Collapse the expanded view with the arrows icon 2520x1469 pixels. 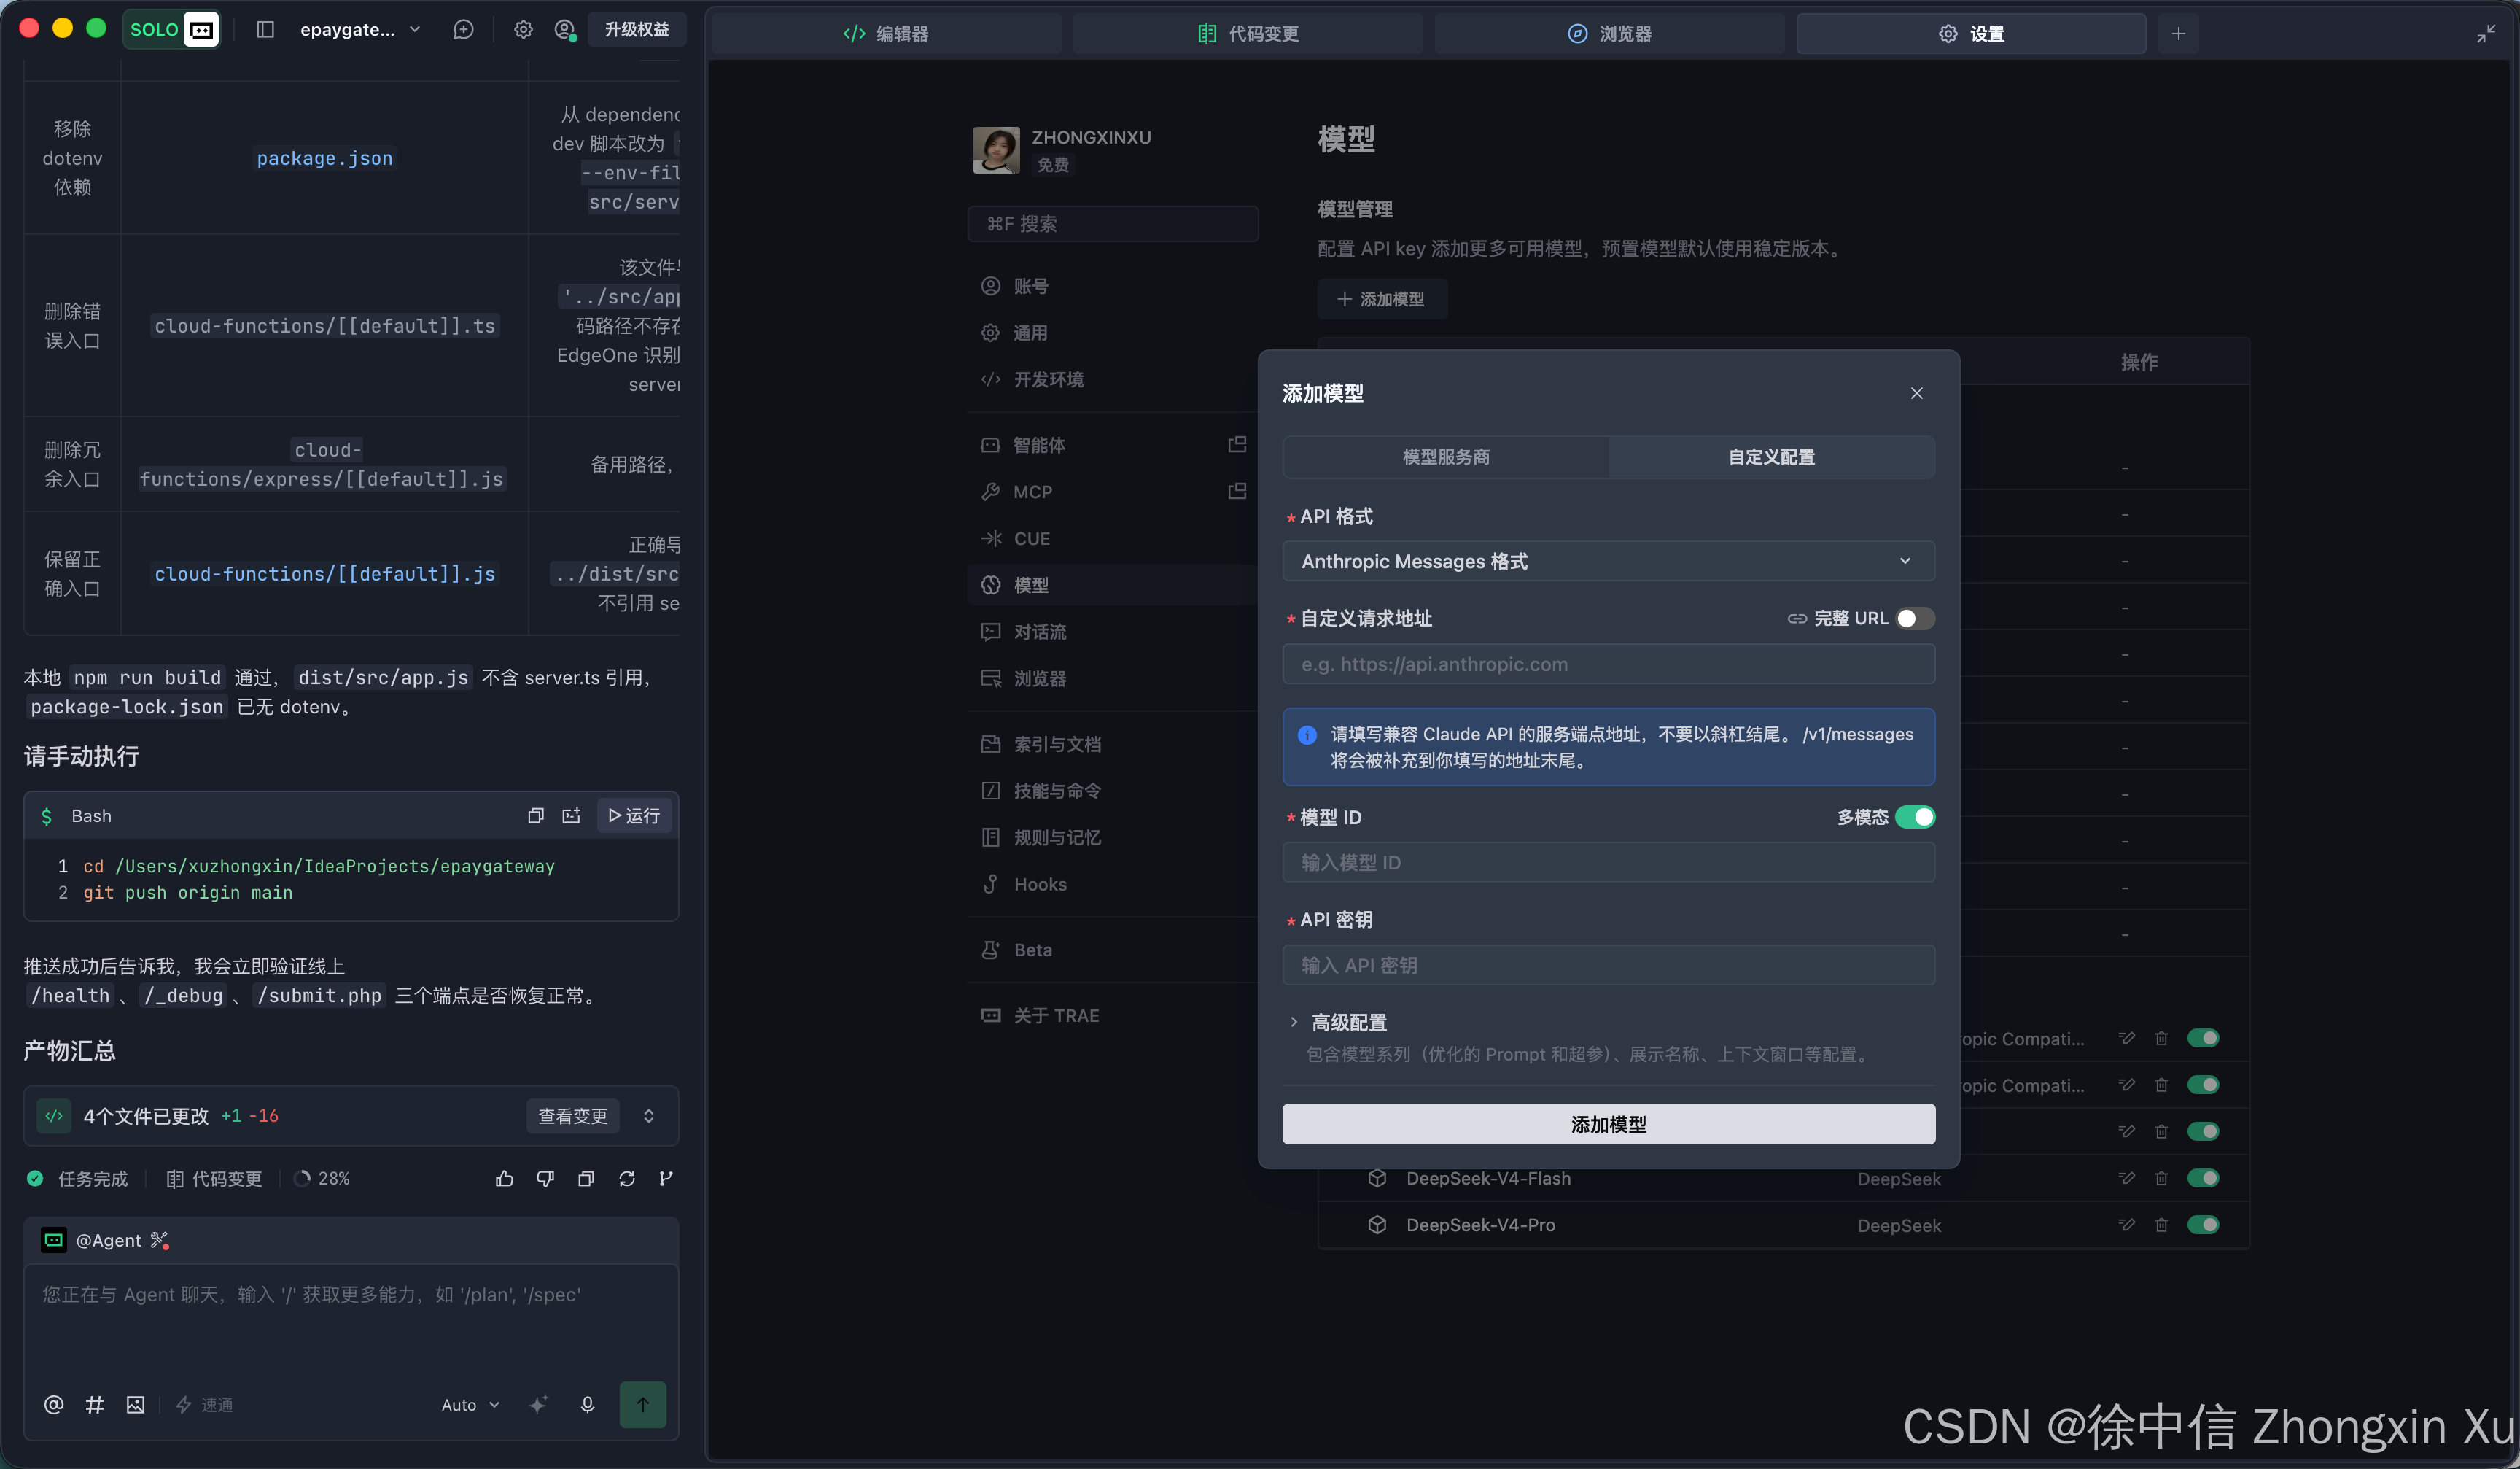click(2486, 34)
